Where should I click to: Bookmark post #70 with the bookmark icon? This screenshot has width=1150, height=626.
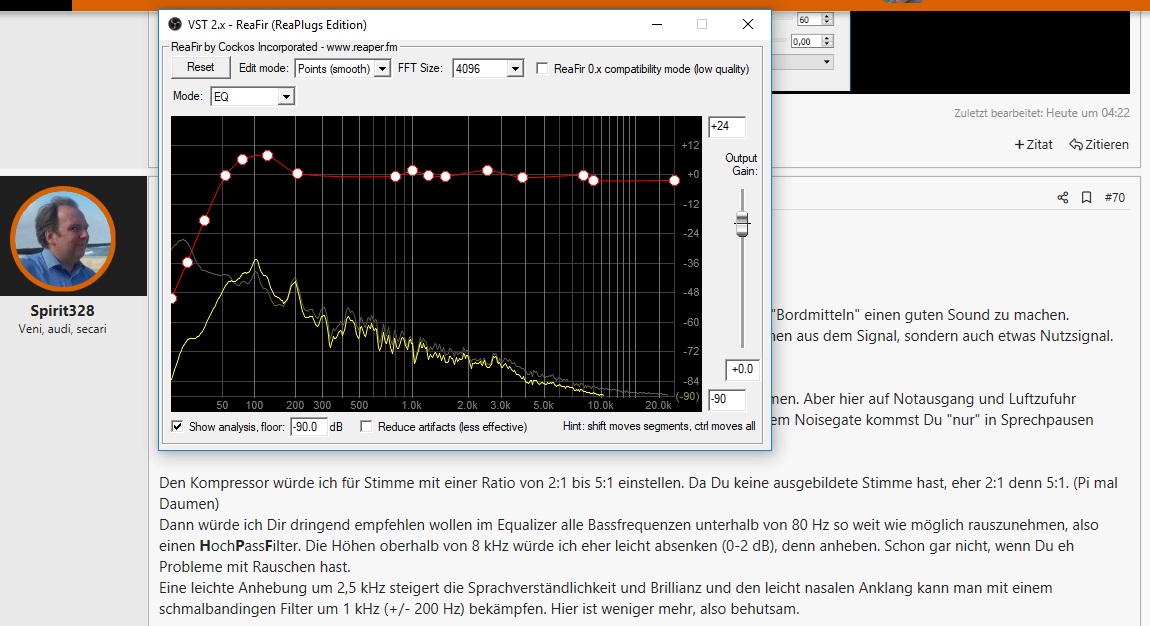coord(1087,197)
